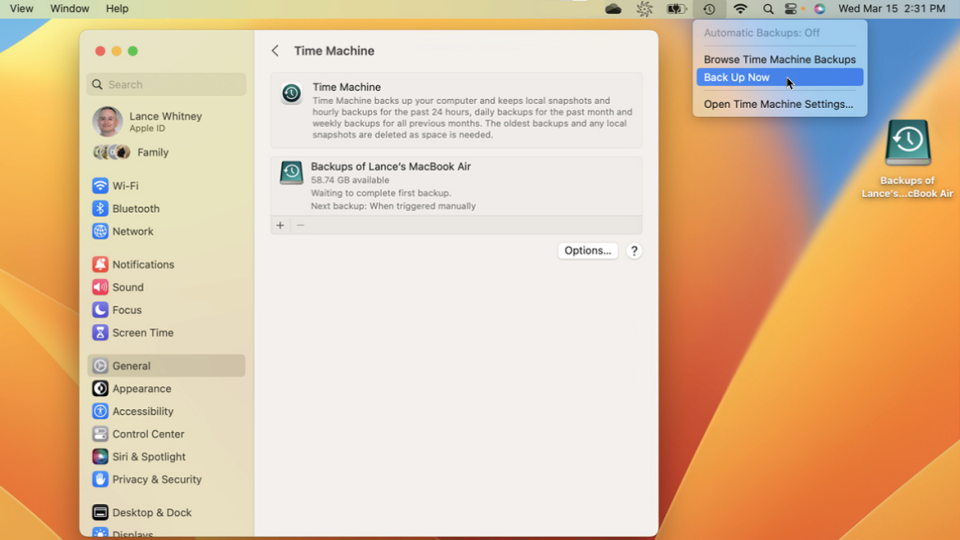
Task: Go back using the chevron arrow
Action: coord(275,51)
